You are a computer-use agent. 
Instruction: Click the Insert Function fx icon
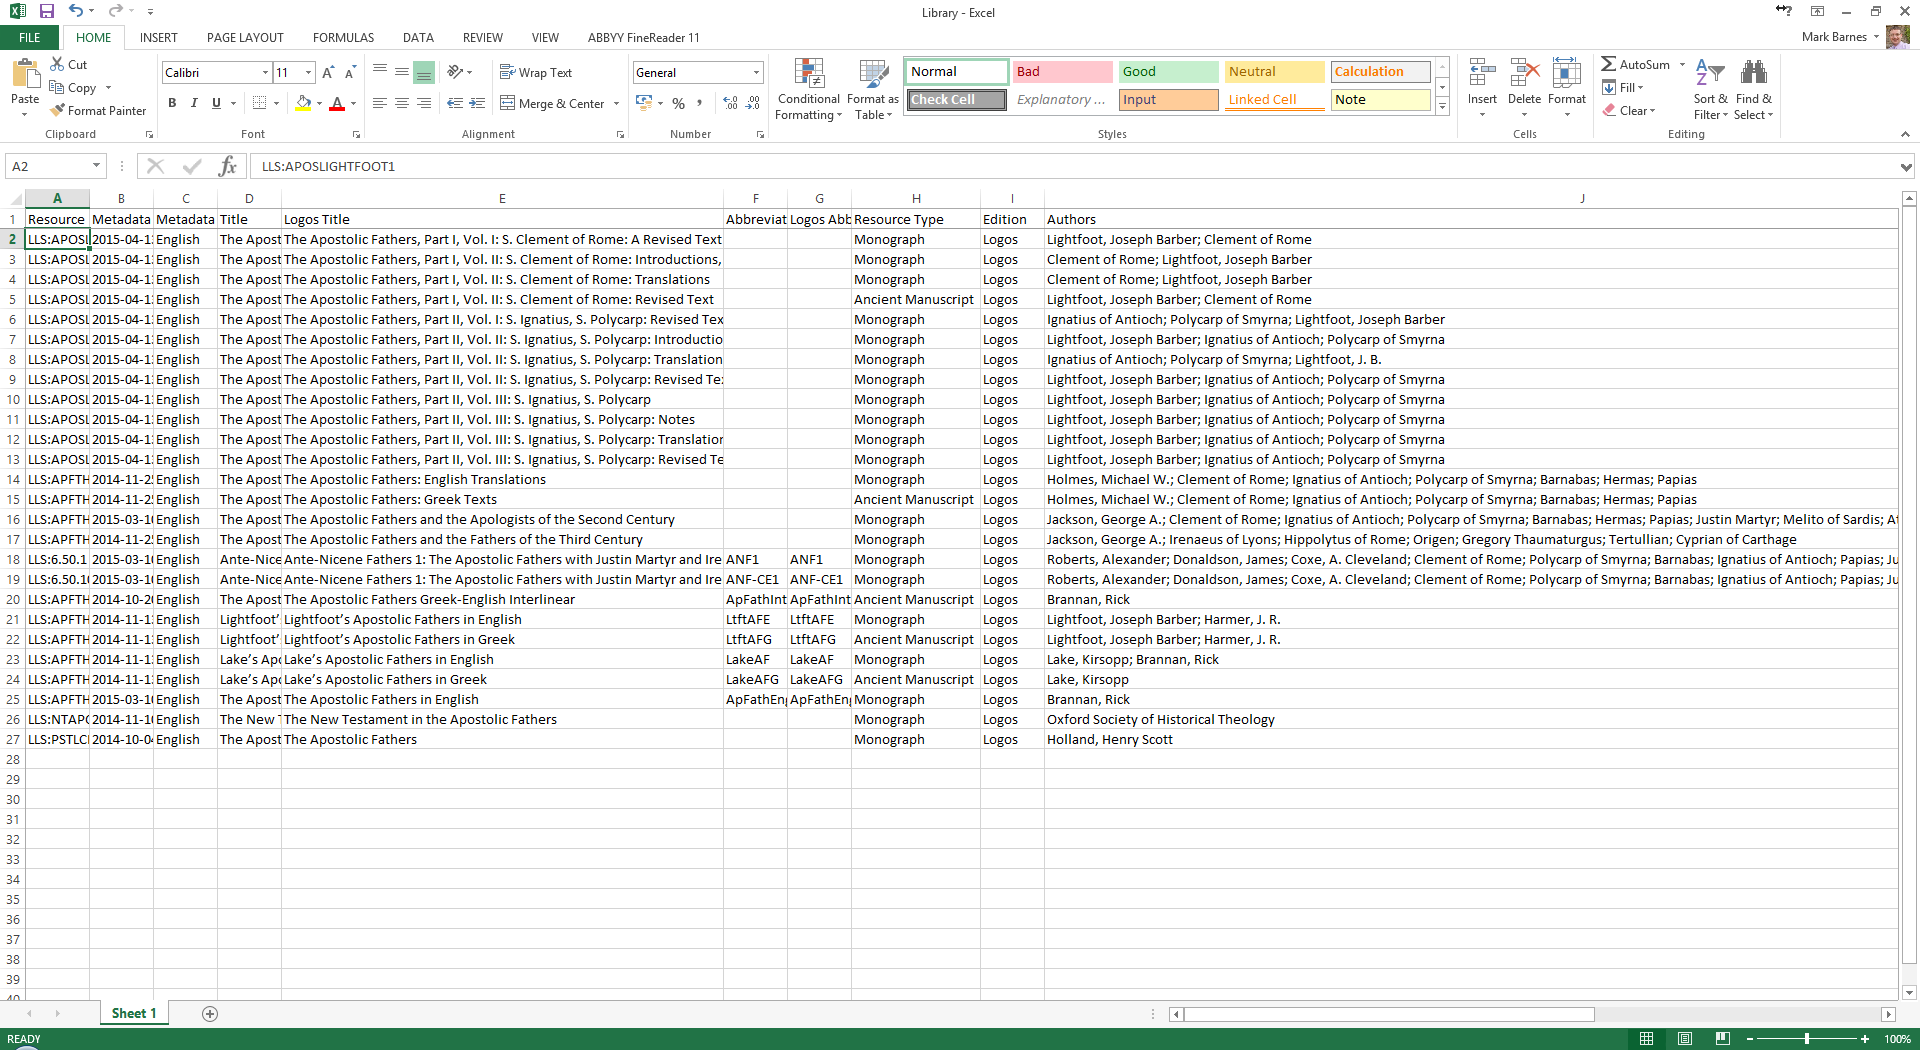click(228, 166)
